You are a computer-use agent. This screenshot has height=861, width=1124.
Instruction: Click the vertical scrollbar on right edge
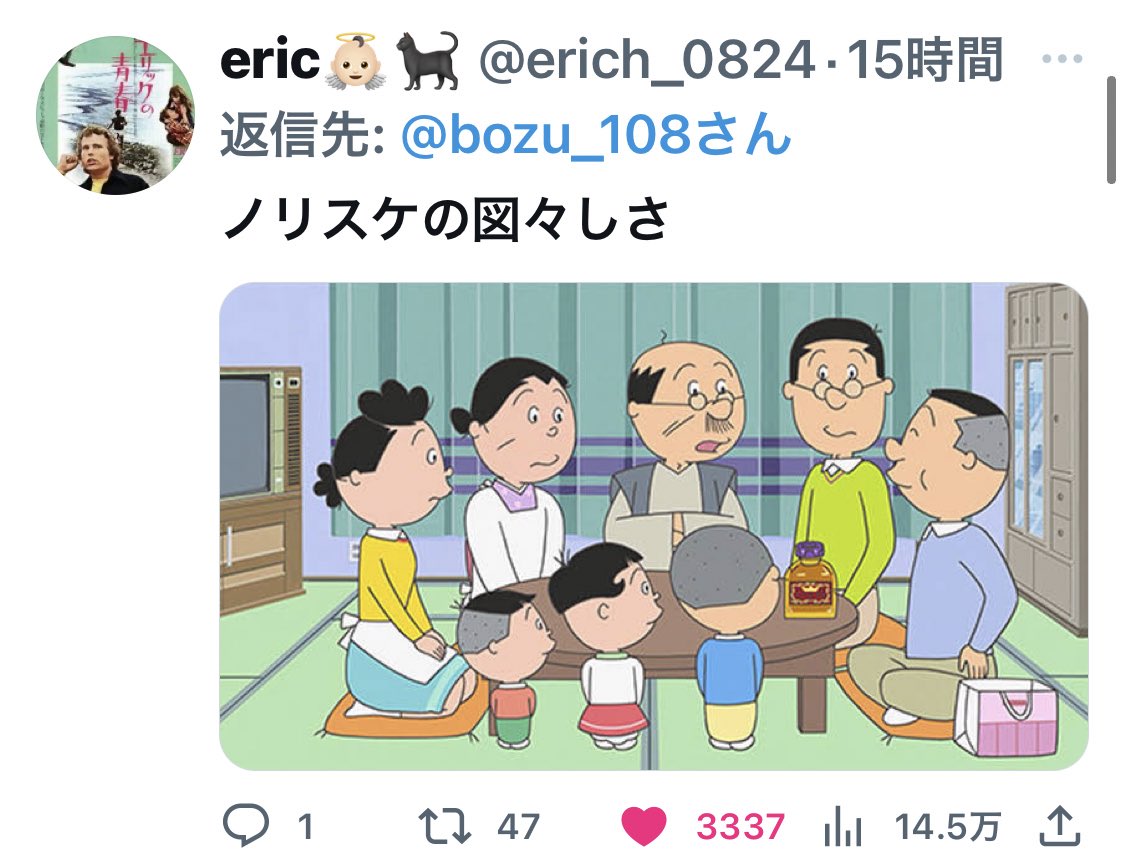point(1111,130)
